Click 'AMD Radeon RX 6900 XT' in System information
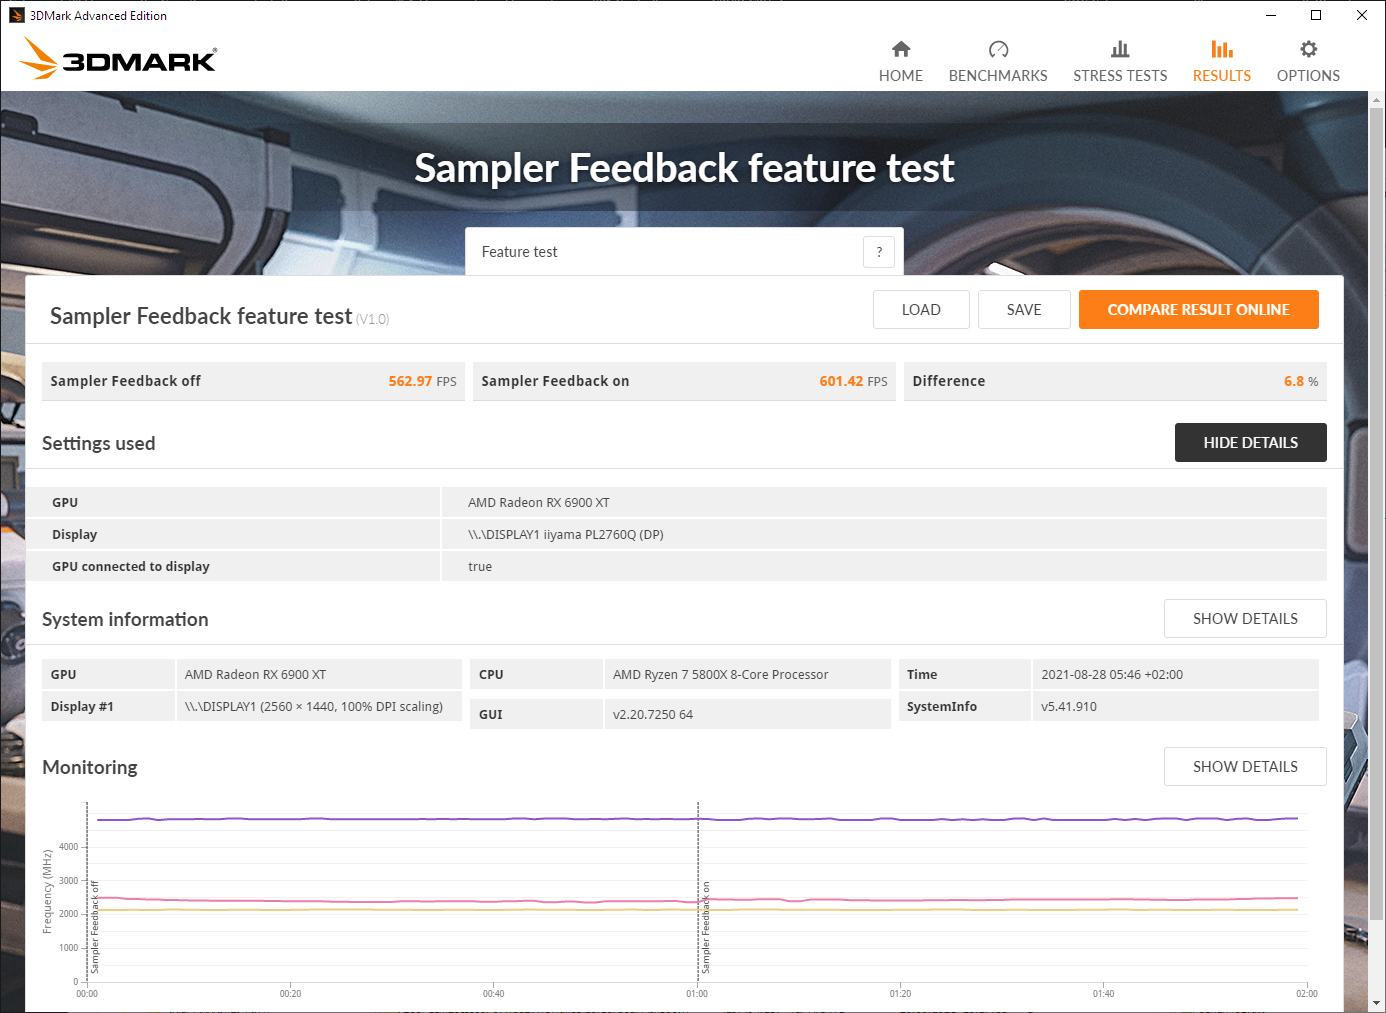The image size is (1386, 1013). 255,675
